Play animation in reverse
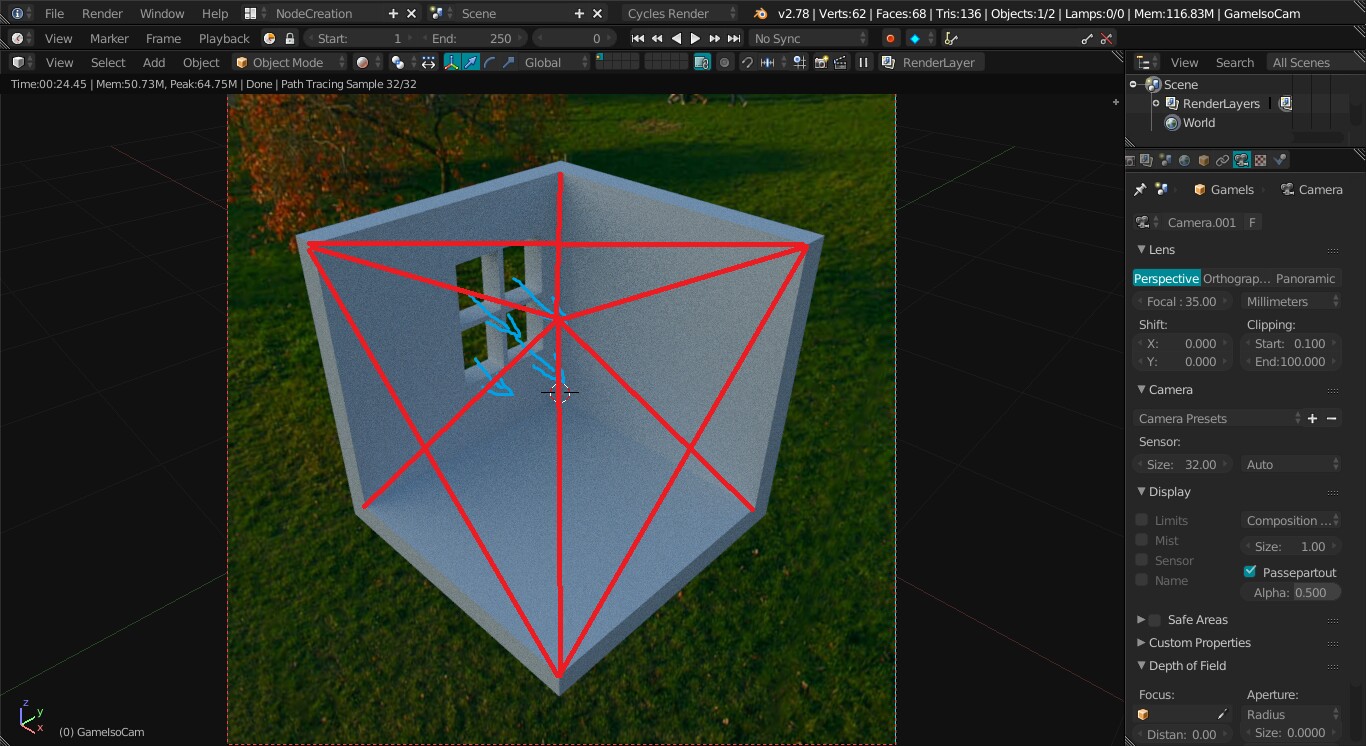The image size is (1366, 746). coord(676,38)
